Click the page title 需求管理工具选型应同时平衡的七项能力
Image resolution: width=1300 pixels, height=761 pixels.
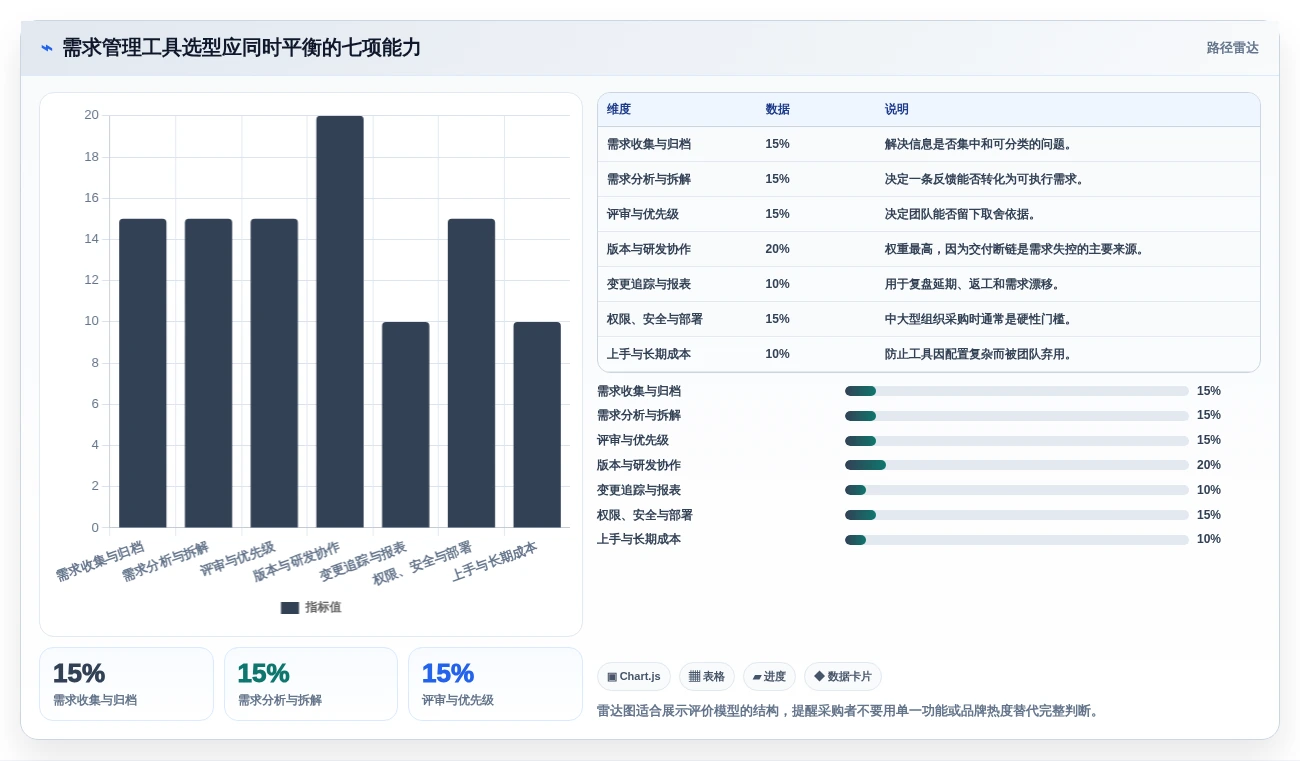point(241,48)
